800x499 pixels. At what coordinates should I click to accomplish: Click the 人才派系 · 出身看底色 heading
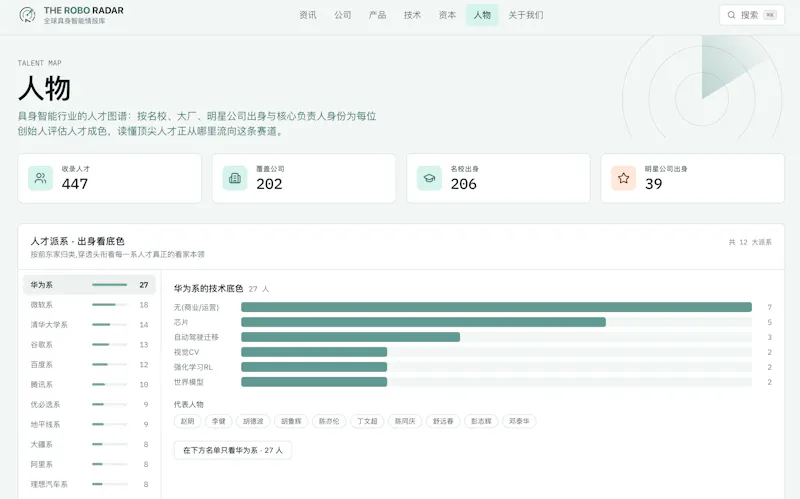78,241
